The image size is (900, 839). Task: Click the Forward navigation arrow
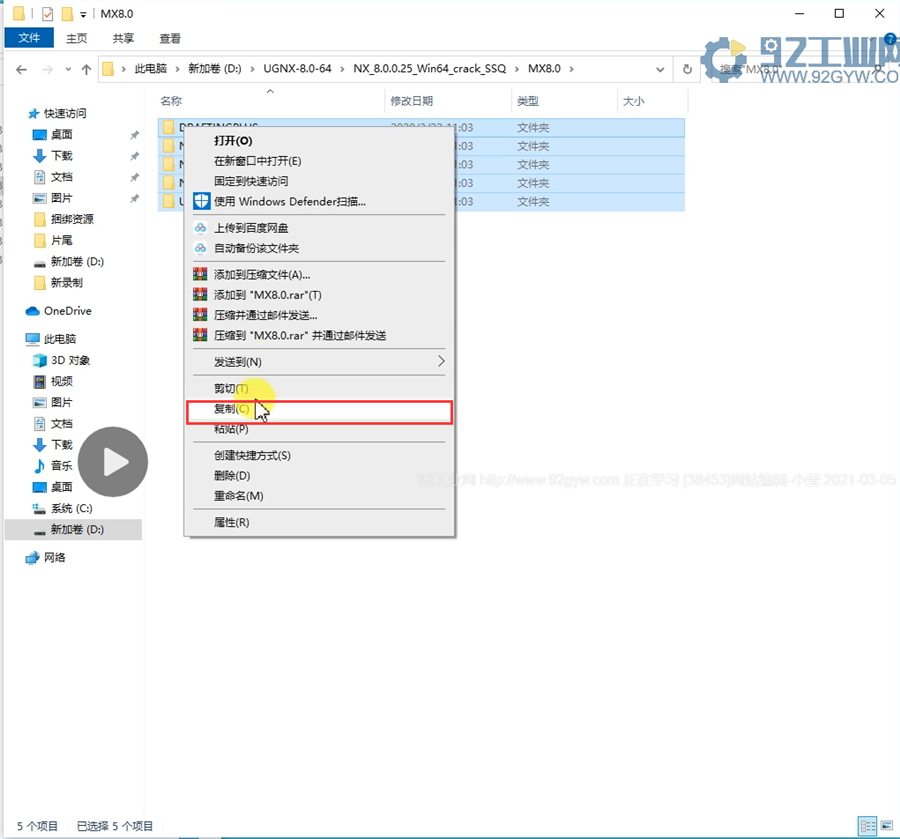(48, 69)
